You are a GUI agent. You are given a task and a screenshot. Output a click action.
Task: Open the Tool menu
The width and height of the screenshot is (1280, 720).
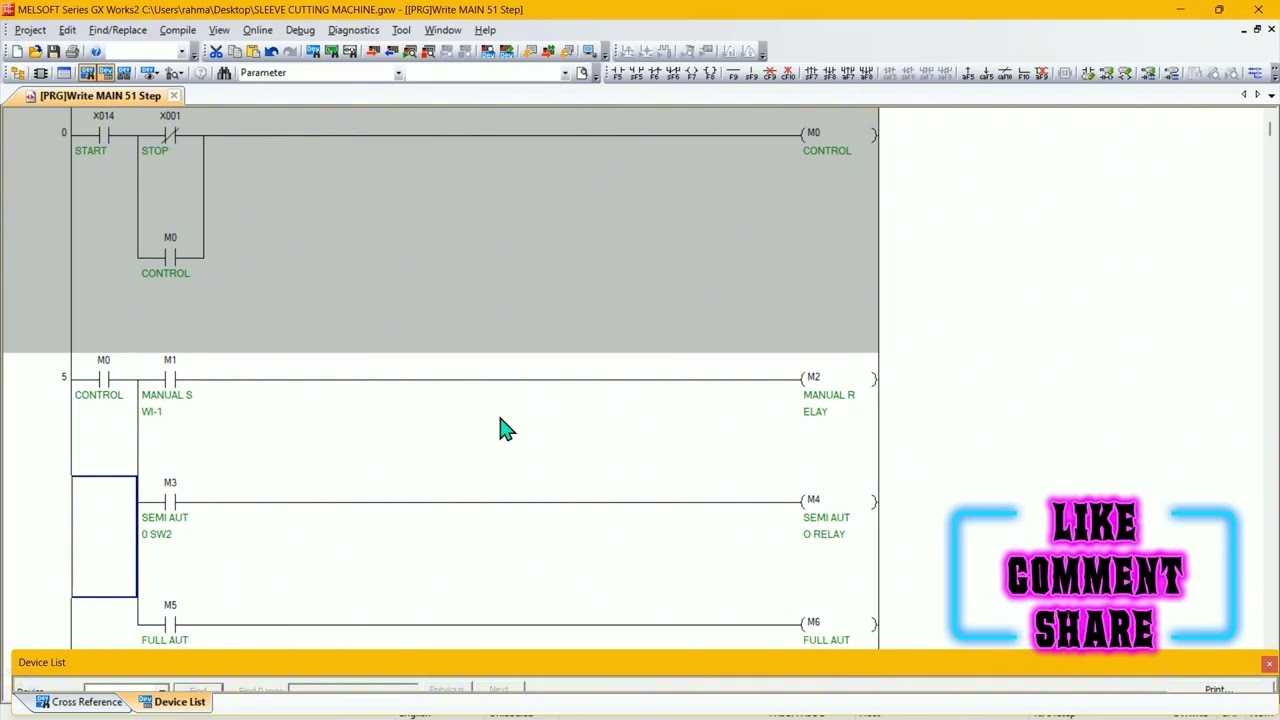(x=401, y=30)
